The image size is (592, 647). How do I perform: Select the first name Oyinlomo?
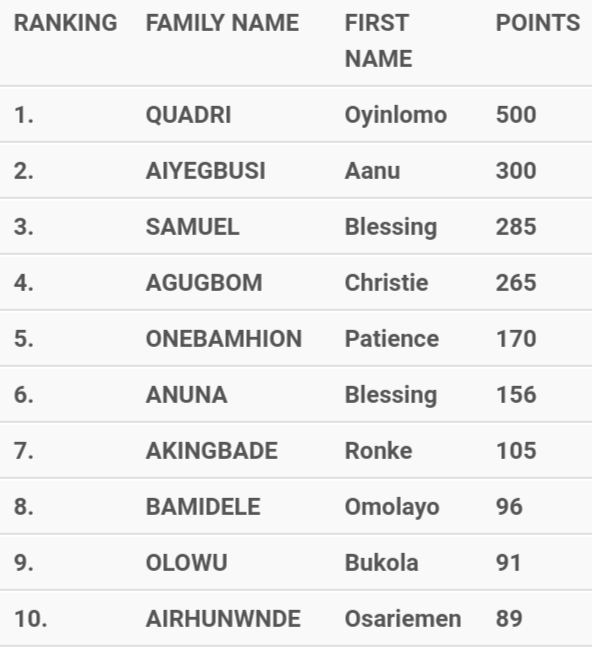(x=396, y=116)
